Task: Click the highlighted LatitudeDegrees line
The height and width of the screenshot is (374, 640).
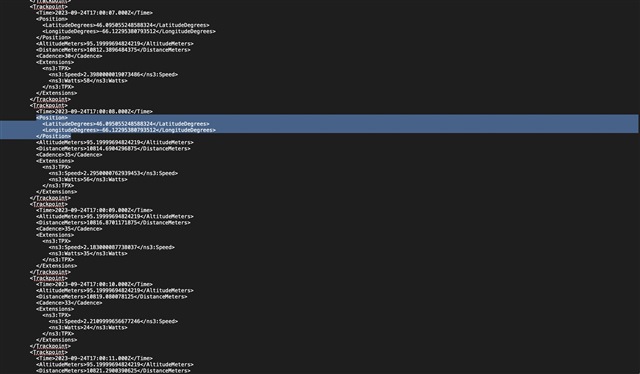Action: point(126,124)
